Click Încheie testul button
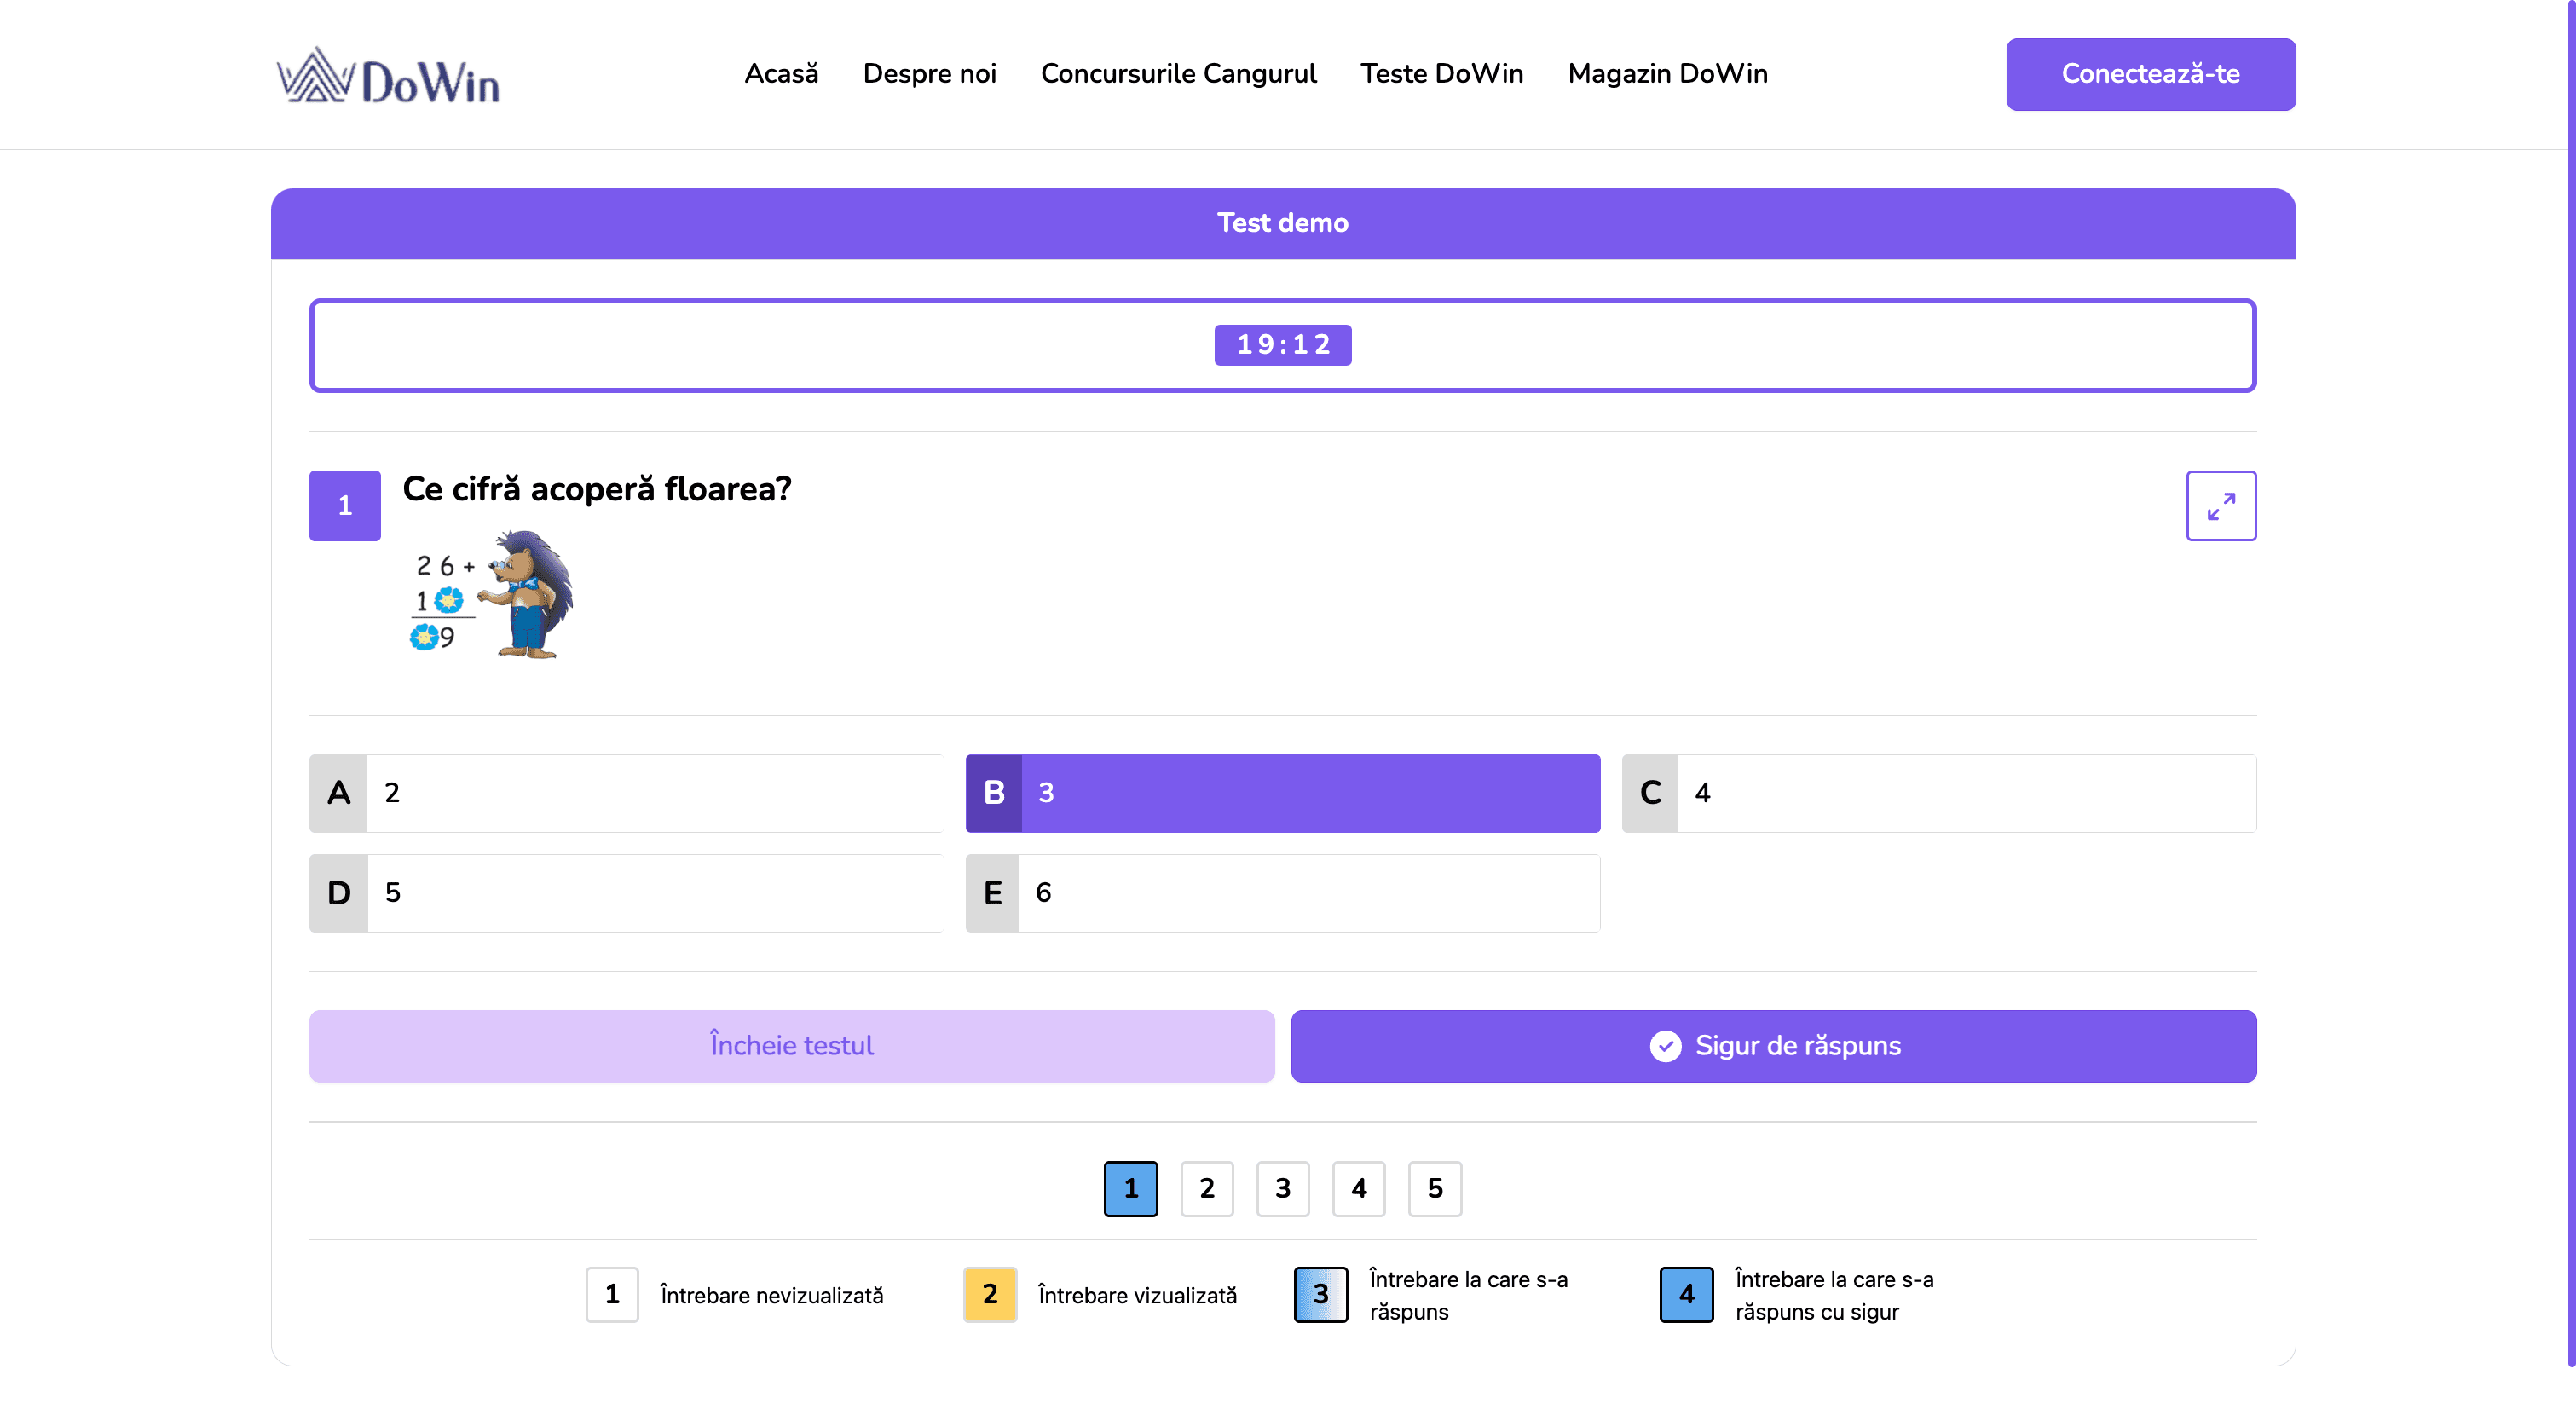This screenshot has width=2576, height=1415. tap(791, 1046)
